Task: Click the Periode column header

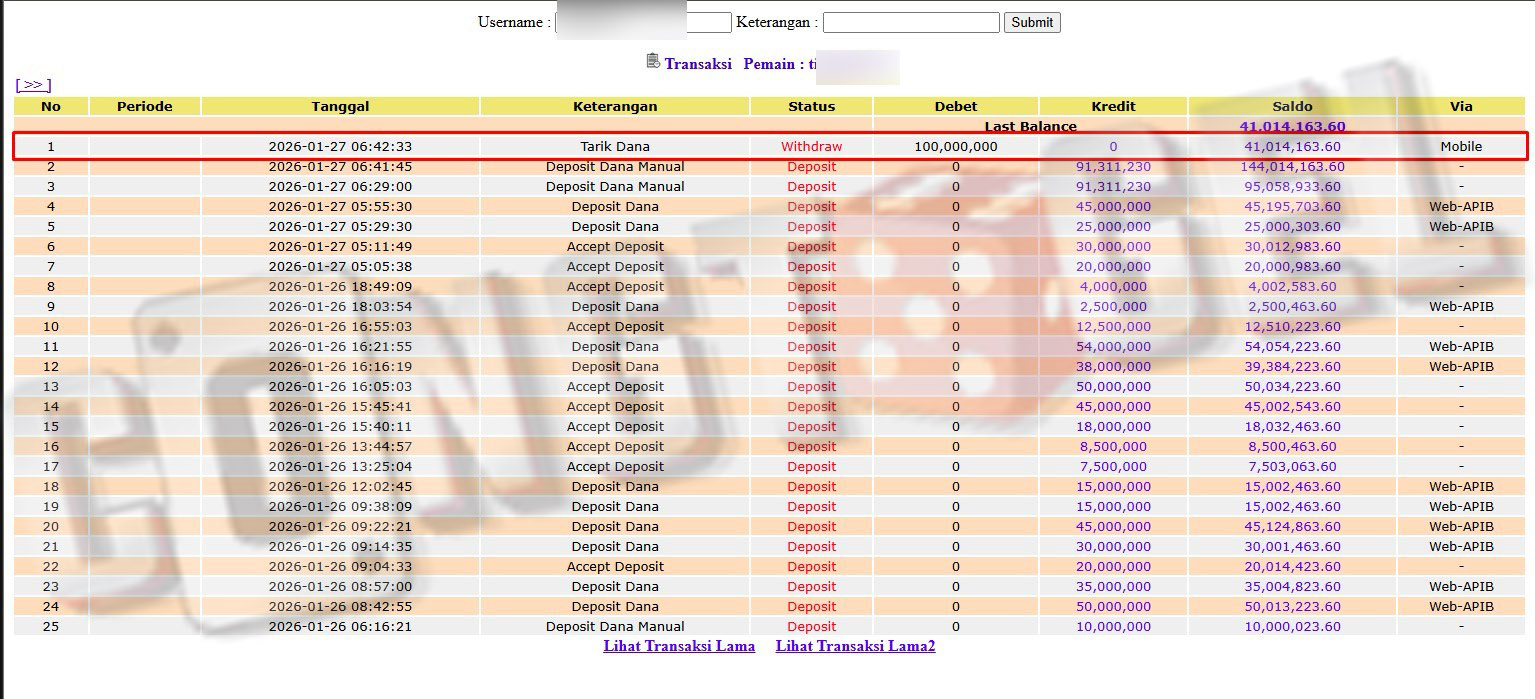Action: (x=144, y=106)
